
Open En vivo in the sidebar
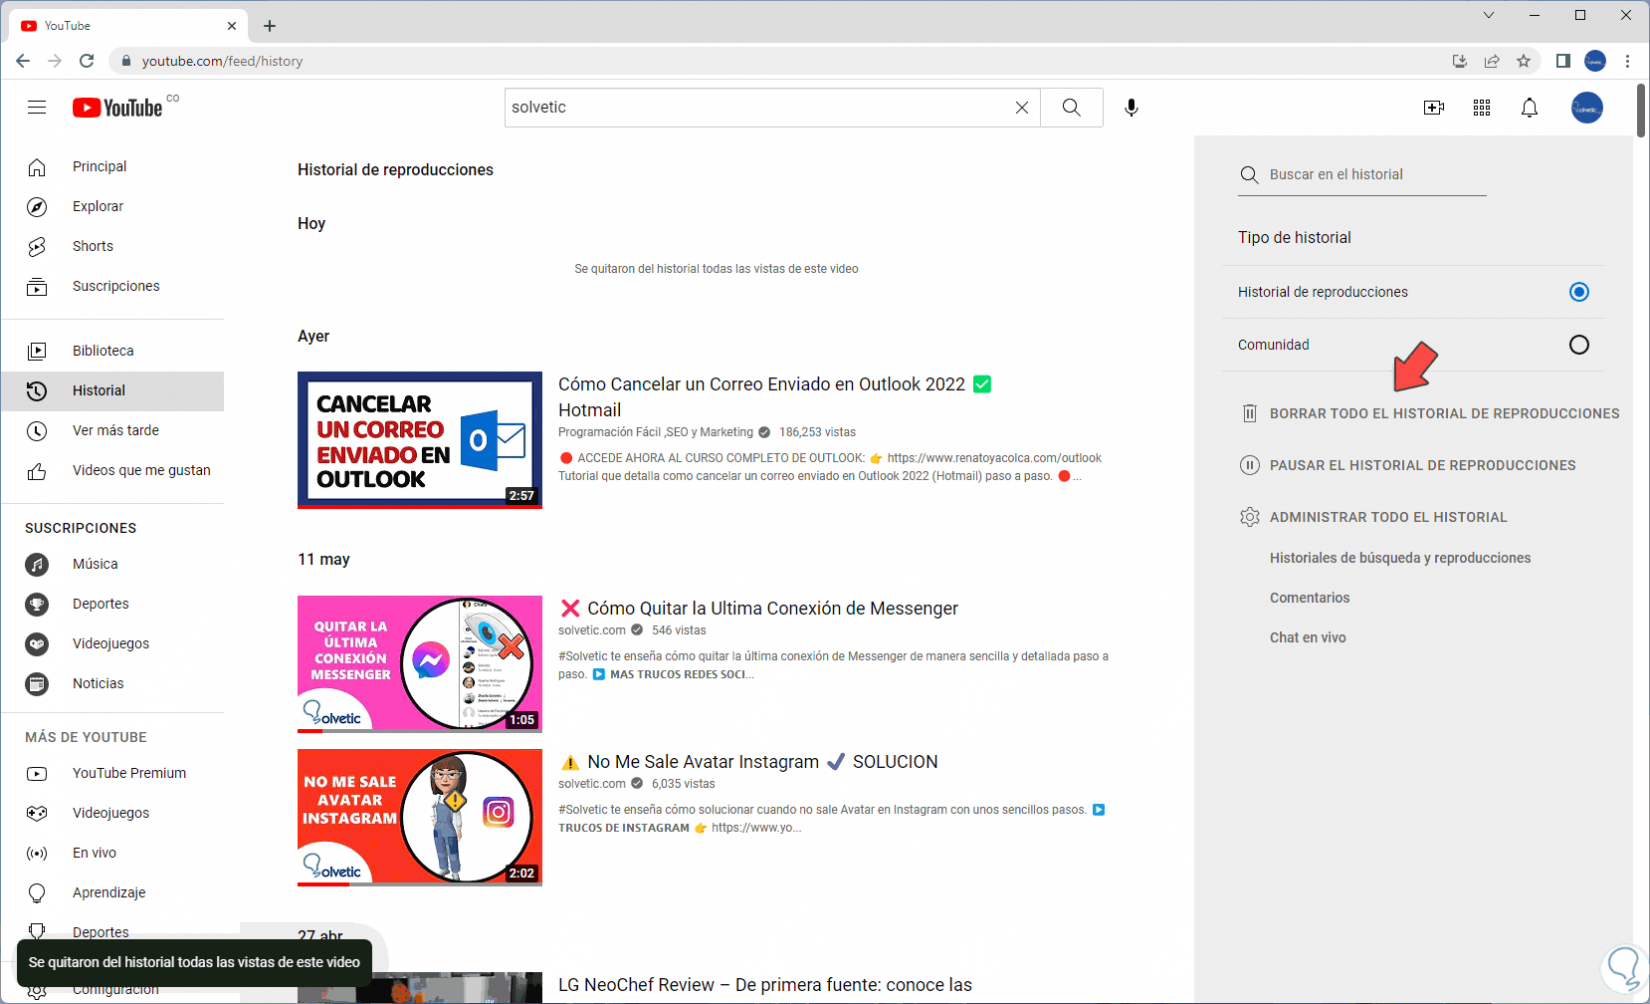click(x=113, y=853)
